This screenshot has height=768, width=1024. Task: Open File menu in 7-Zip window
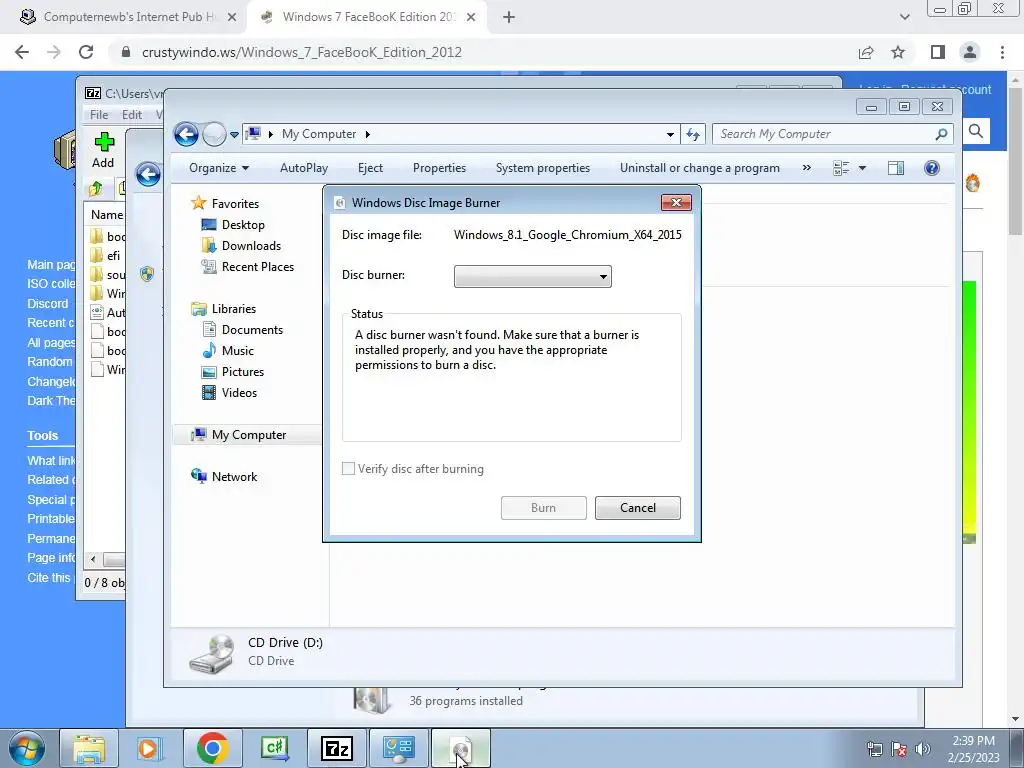coord(99,114)
